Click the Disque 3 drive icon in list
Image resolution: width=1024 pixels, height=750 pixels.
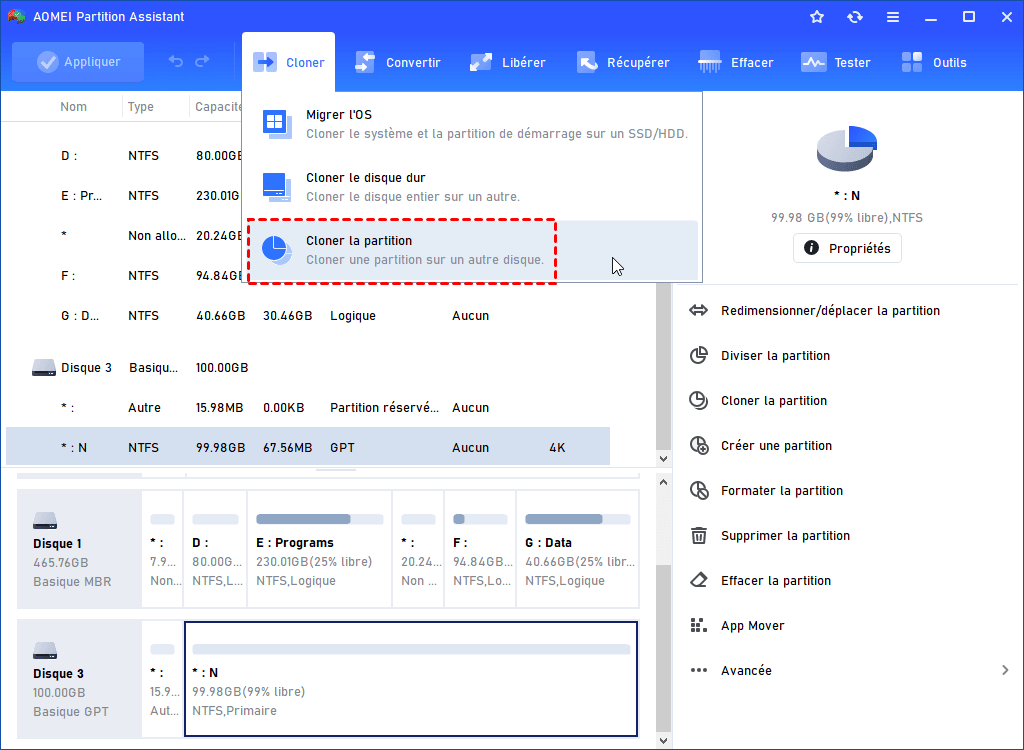click(x=44, y=368)
